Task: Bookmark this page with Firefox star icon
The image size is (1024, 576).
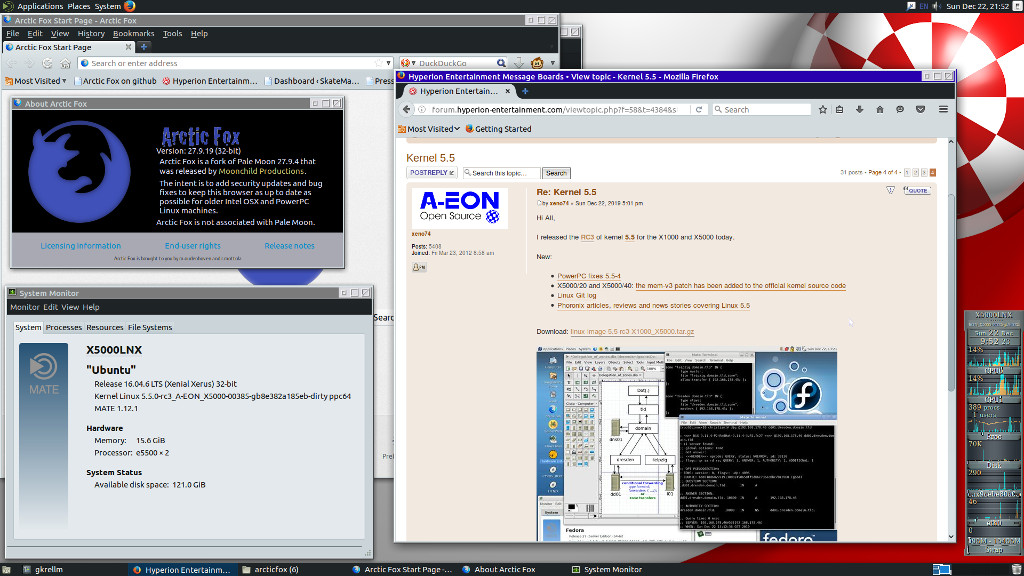Action: [x=823, y=110]
